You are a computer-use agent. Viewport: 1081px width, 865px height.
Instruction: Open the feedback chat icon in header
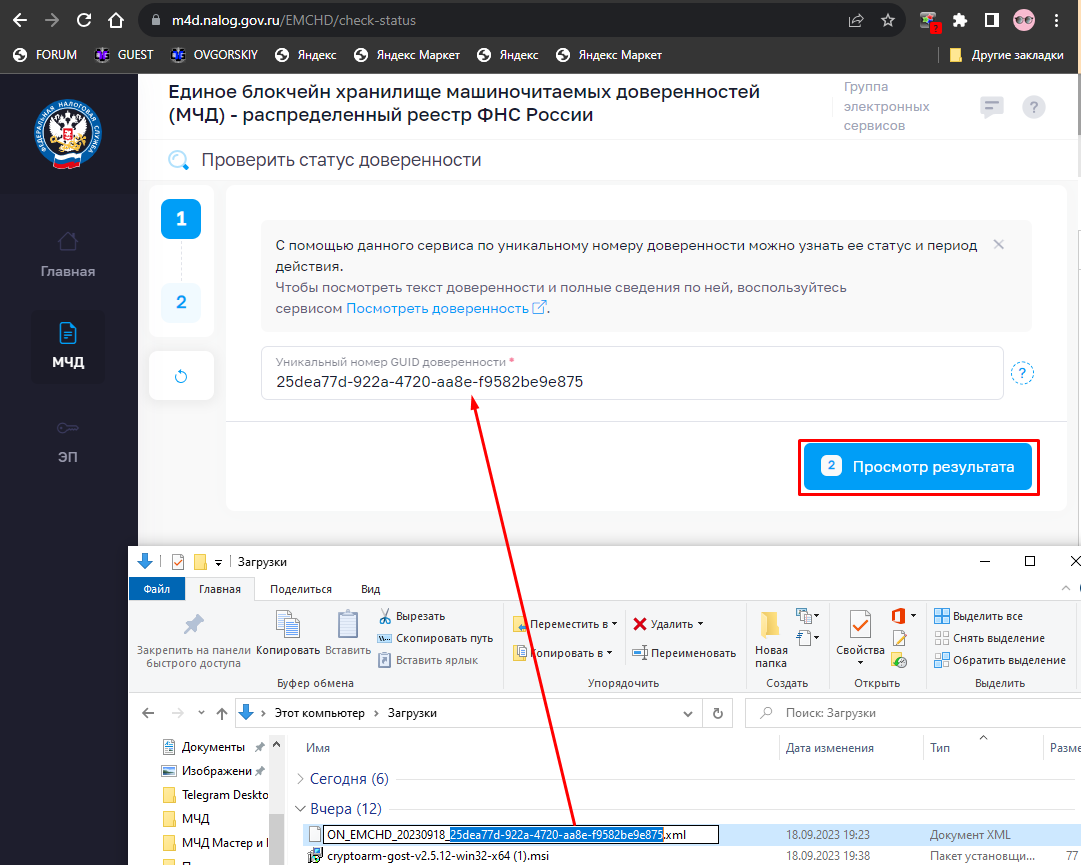991,107
